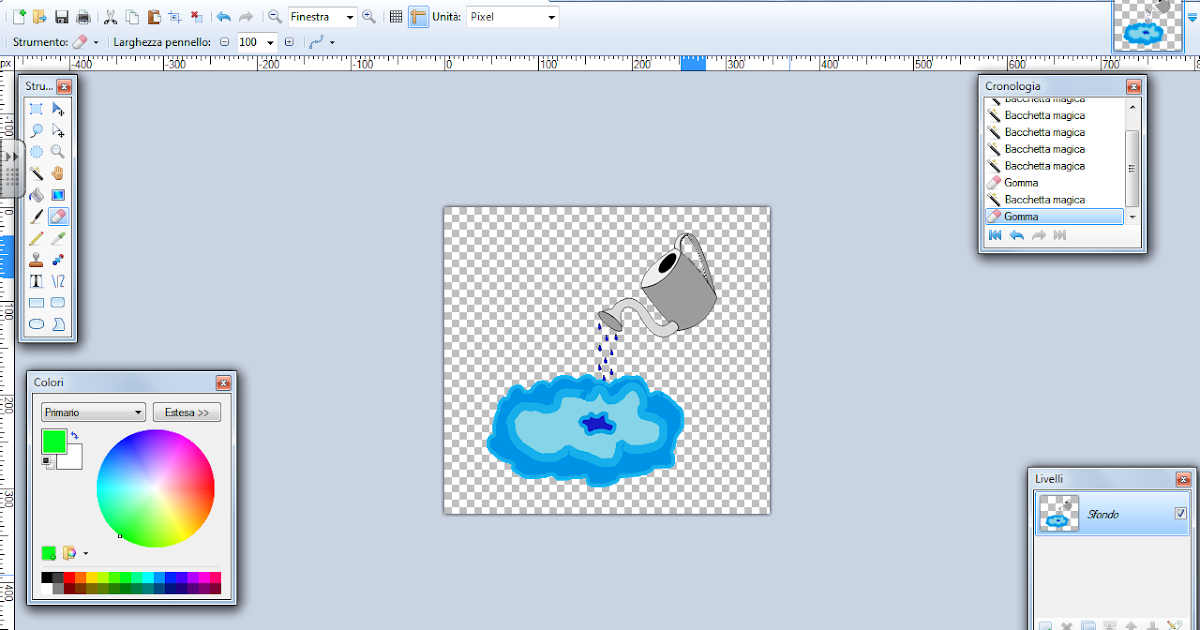Reset colors to black and white
The height and width of the screenshot is (630, 1200).
click(47, 462)
